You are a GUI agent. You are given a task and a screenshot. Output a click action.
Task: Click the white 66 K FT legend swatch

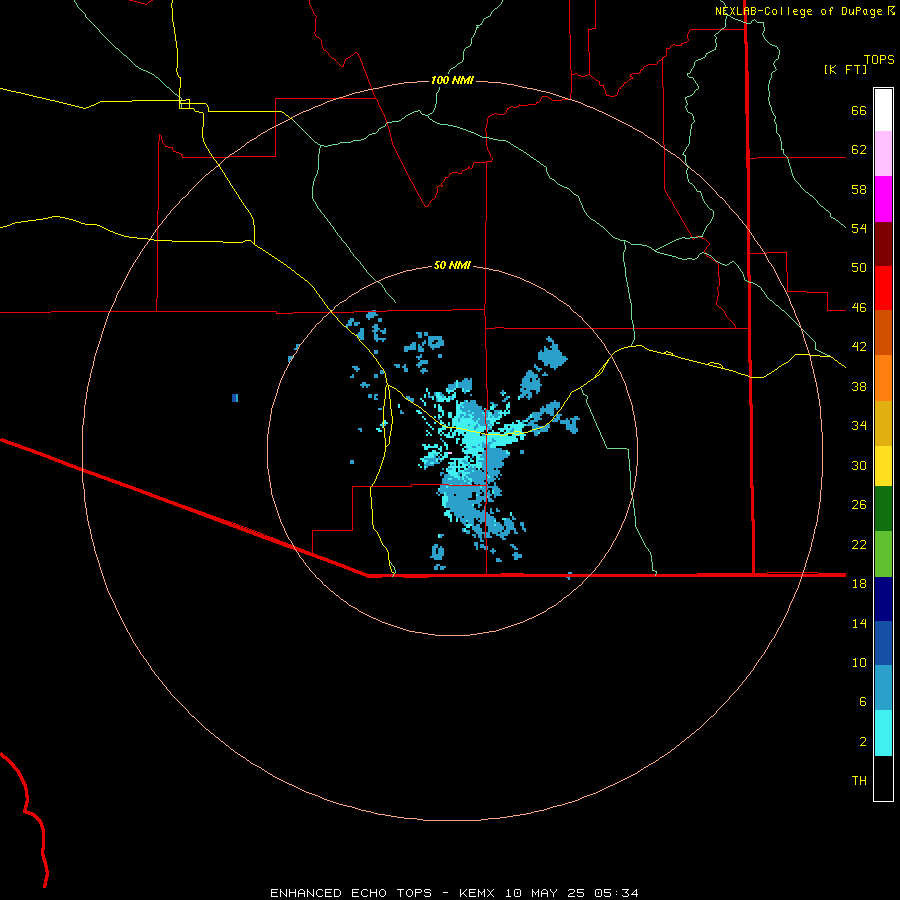point(883,110)
